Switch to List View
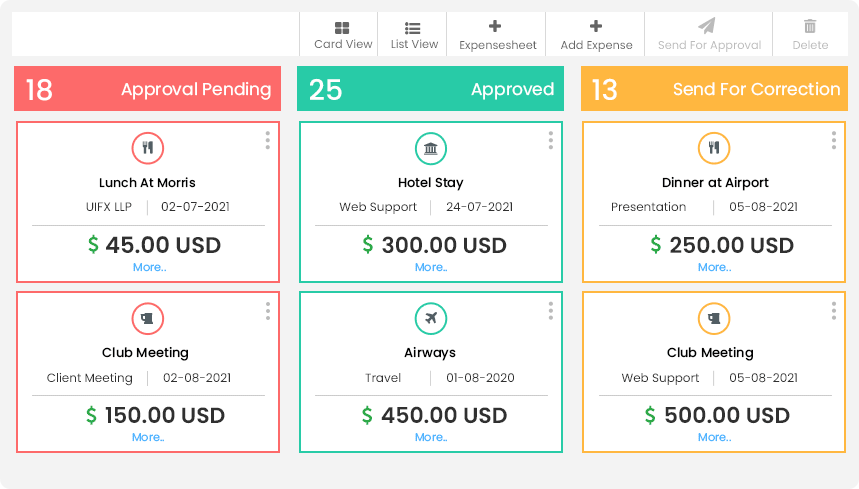 coord(414,35)
